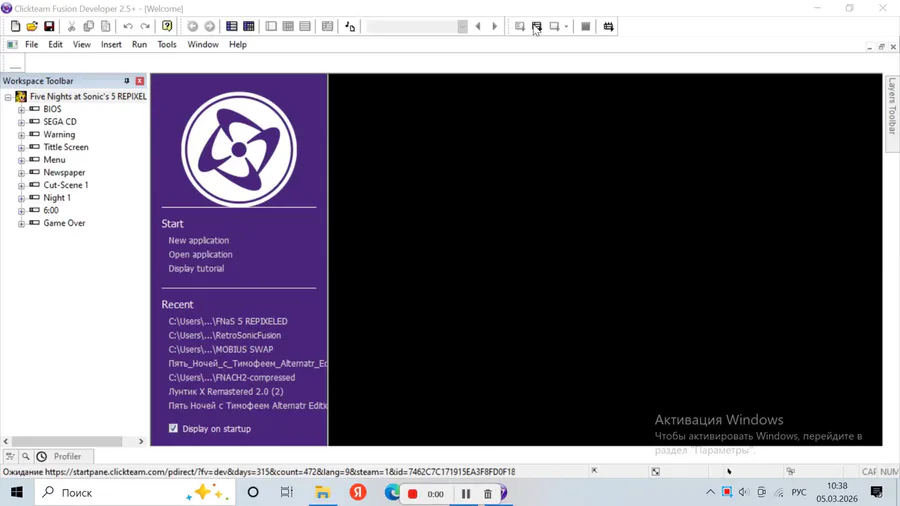900x506 pixels.
Task: Pin the Workspace Toolbar panel
Action: point(127,81)
